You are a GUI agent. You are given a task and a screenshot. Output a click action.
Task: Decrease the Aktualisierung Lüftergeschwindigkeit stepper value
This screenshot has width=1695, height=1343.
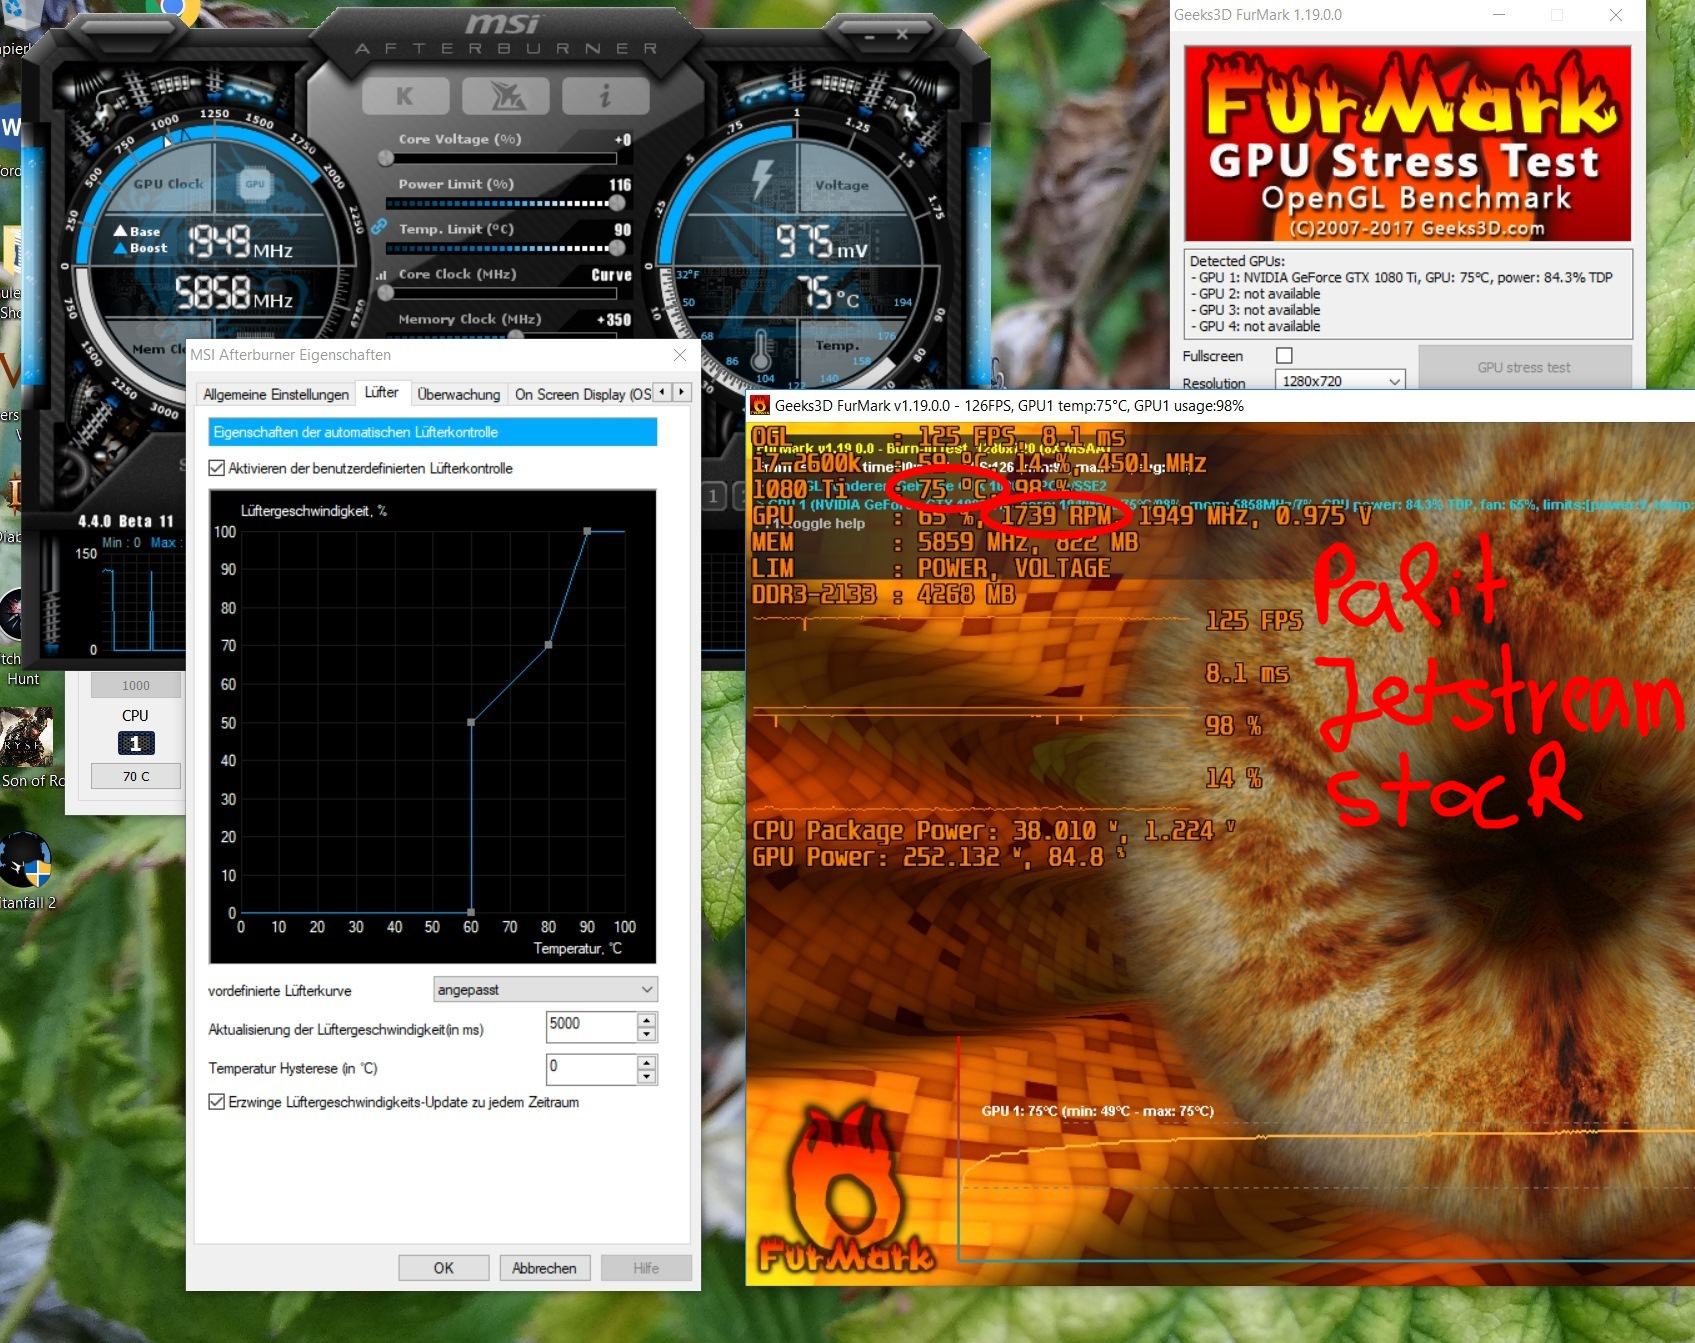647,1035
